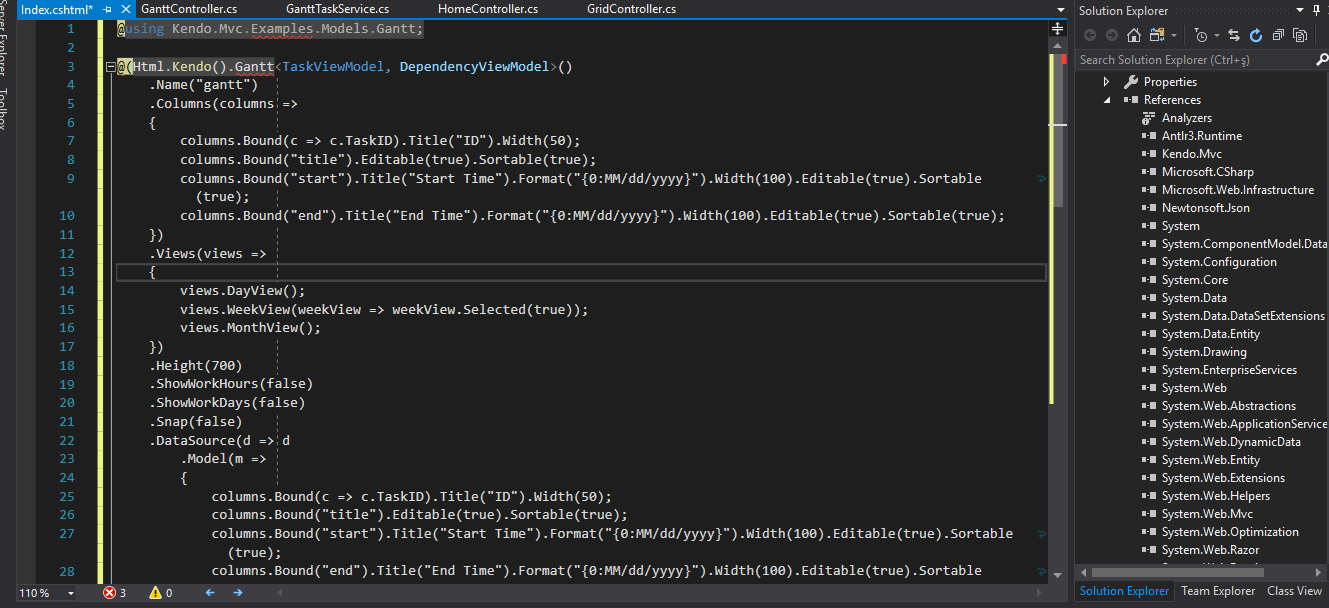Image resolution: width=1329 pixels, height=608 pixels.
Task: Switch to the GanttController.cs tab
Action: 189,9
